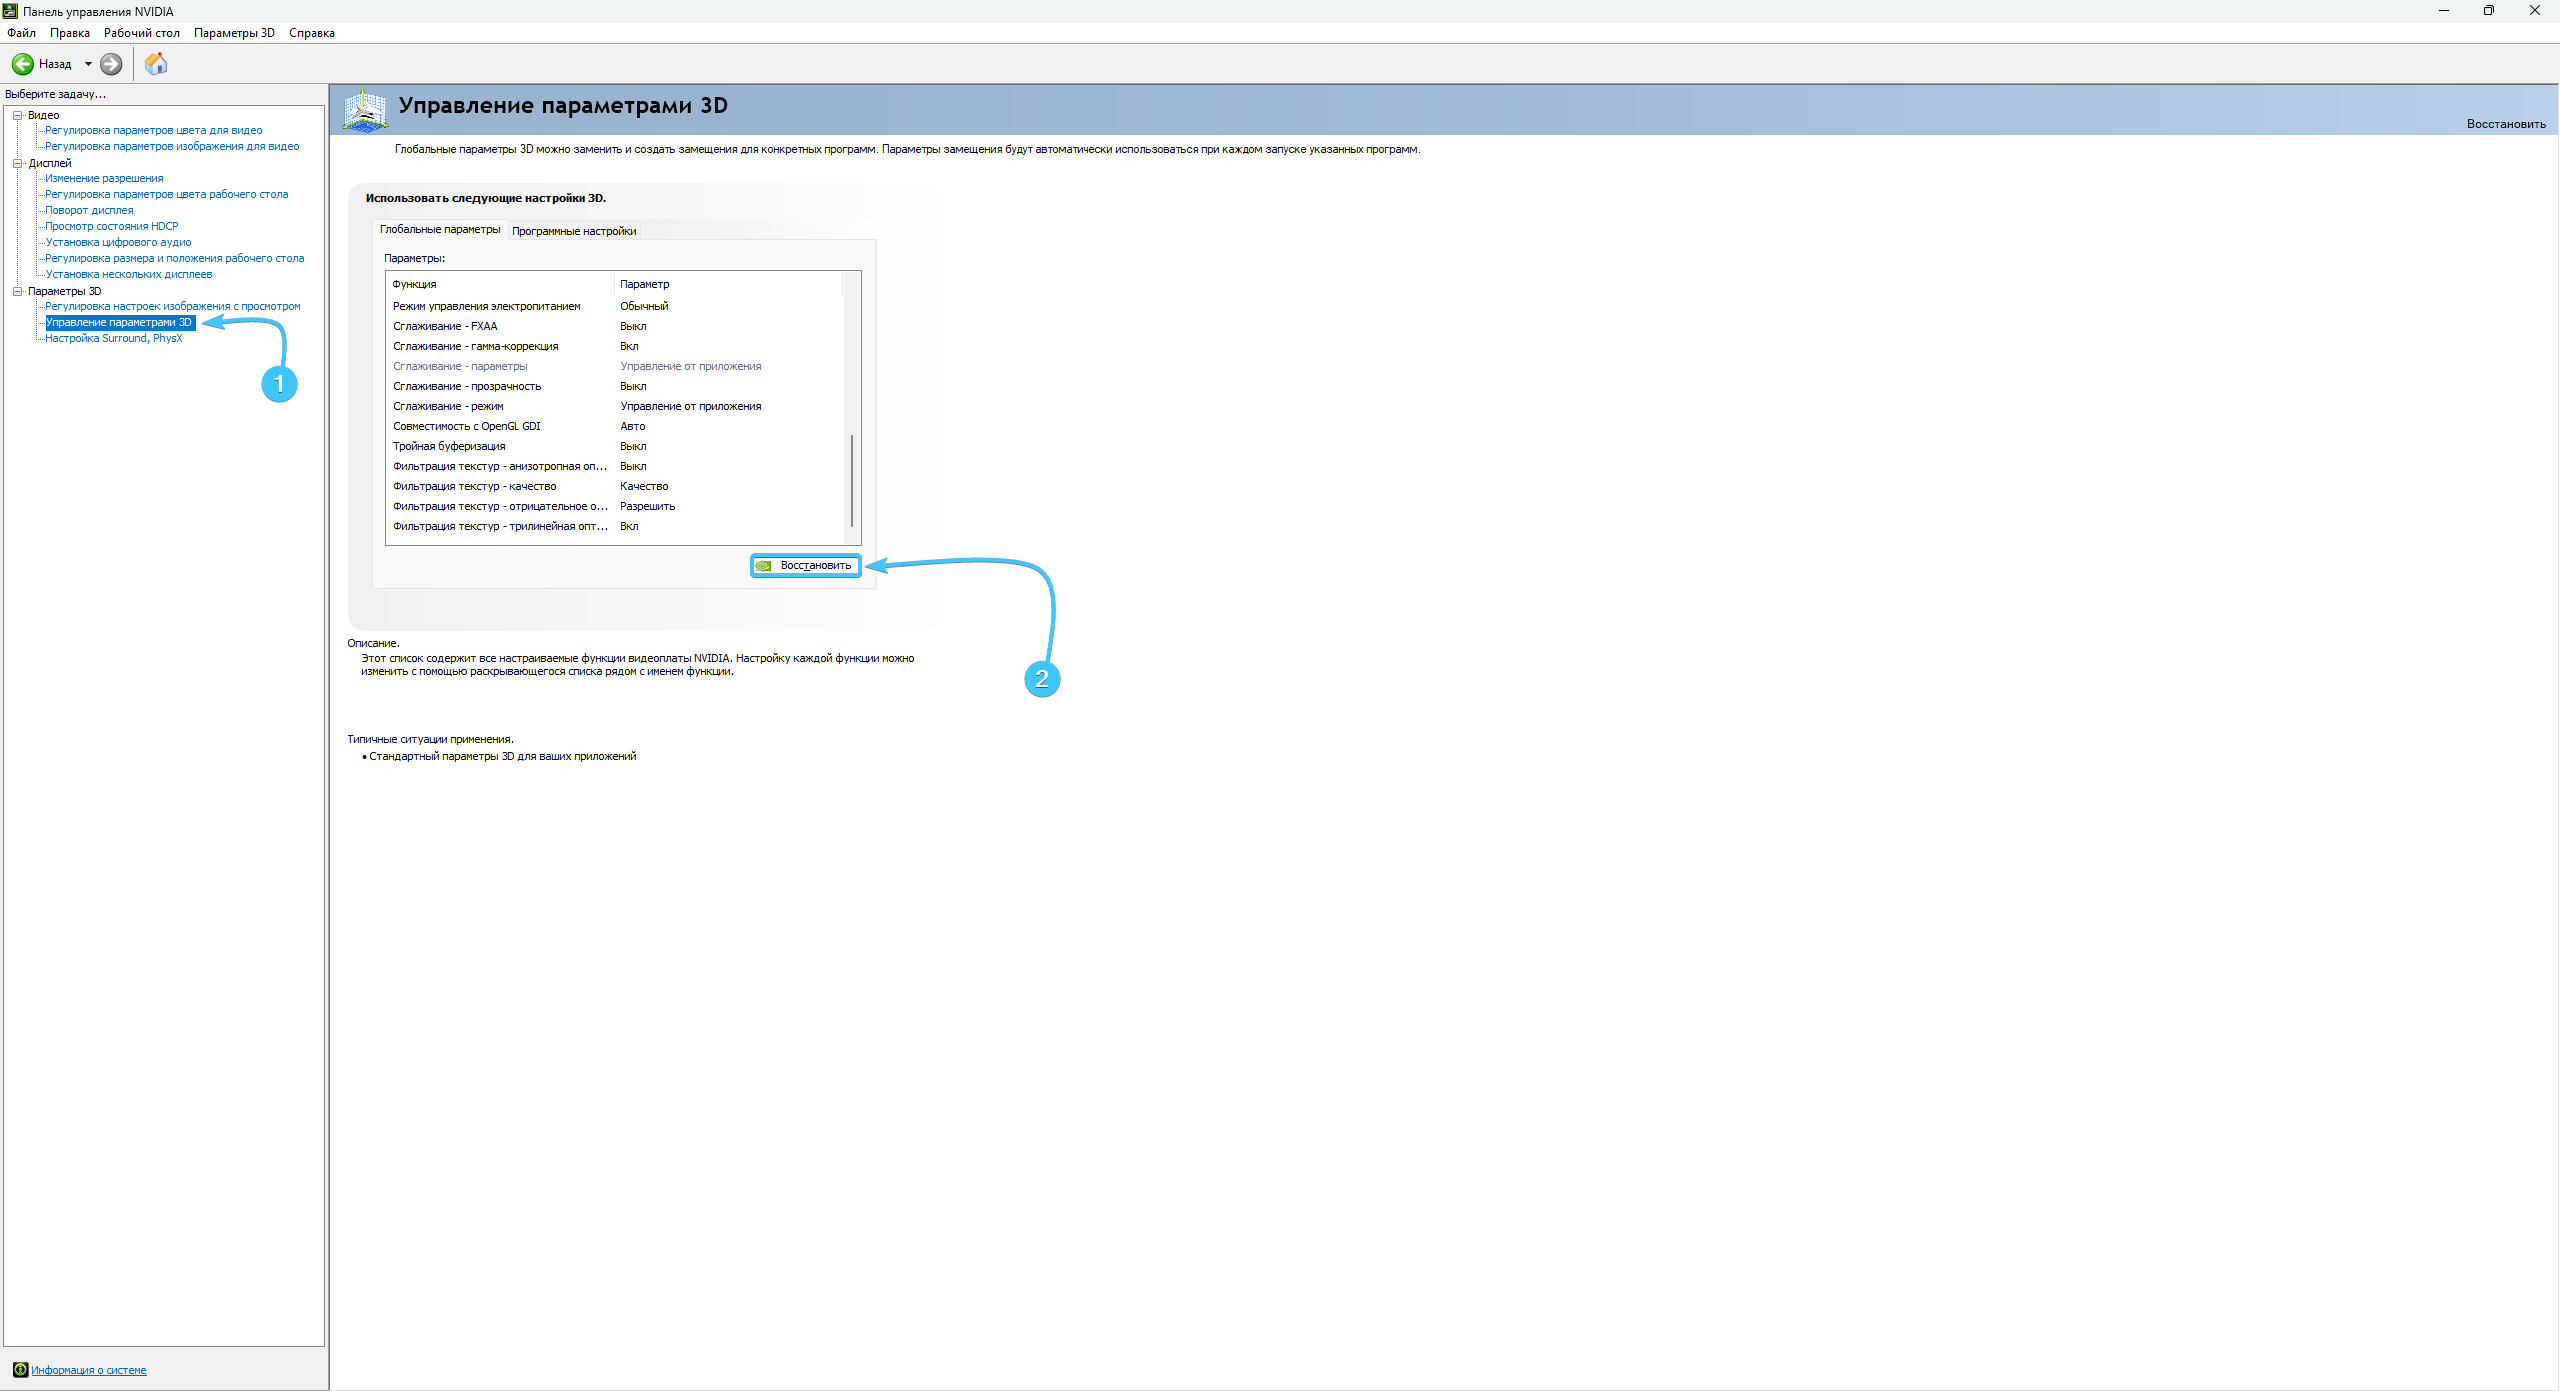
Task: Click the Функция column header
Action: 500,284
